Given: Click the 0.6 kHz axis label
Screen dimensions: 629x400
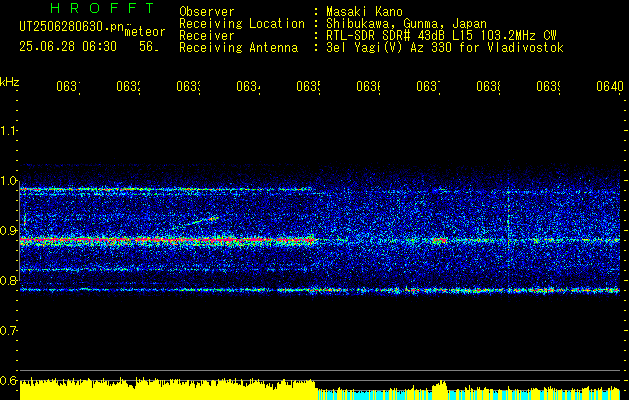Looking at the screenshot, I should point(8,380).
